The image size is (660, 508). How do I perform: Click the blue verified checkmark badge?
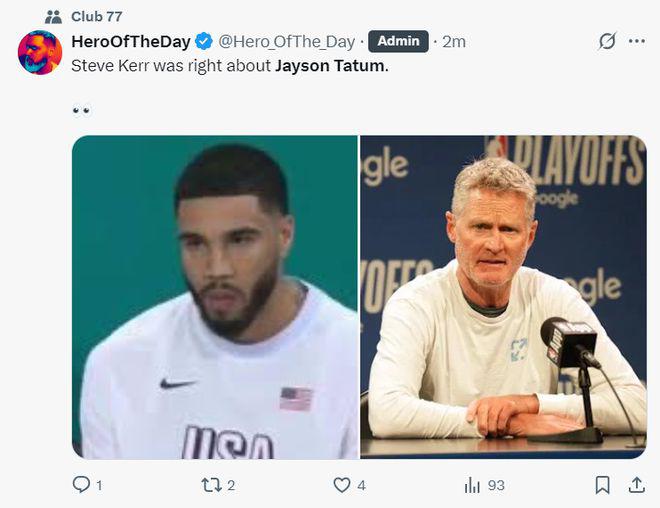tap(204, 41)
